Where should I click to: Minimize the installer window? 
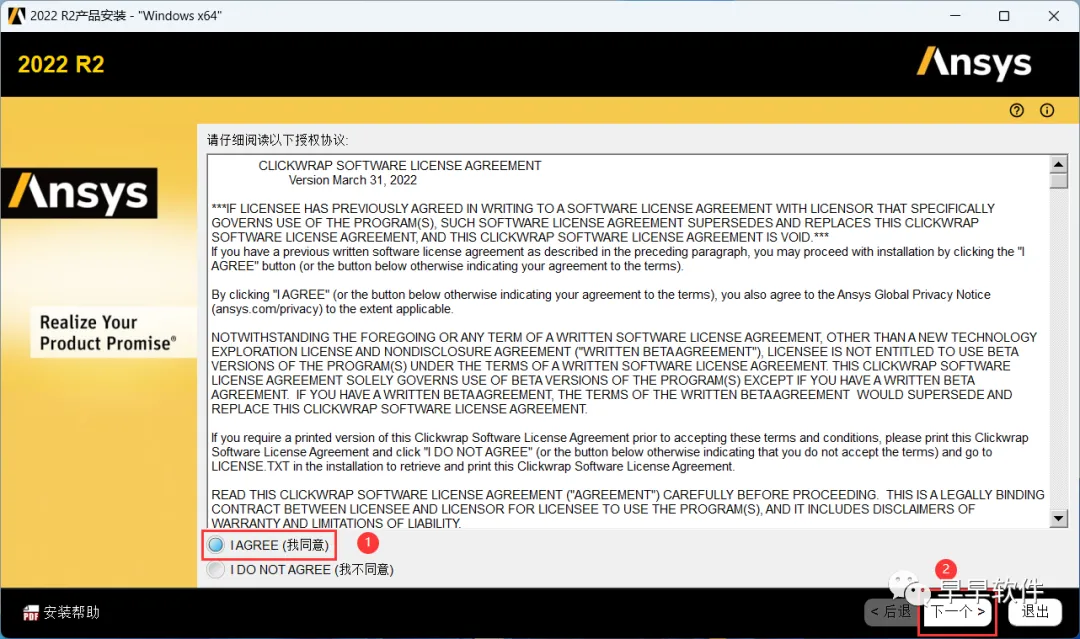tap(955, 15)
